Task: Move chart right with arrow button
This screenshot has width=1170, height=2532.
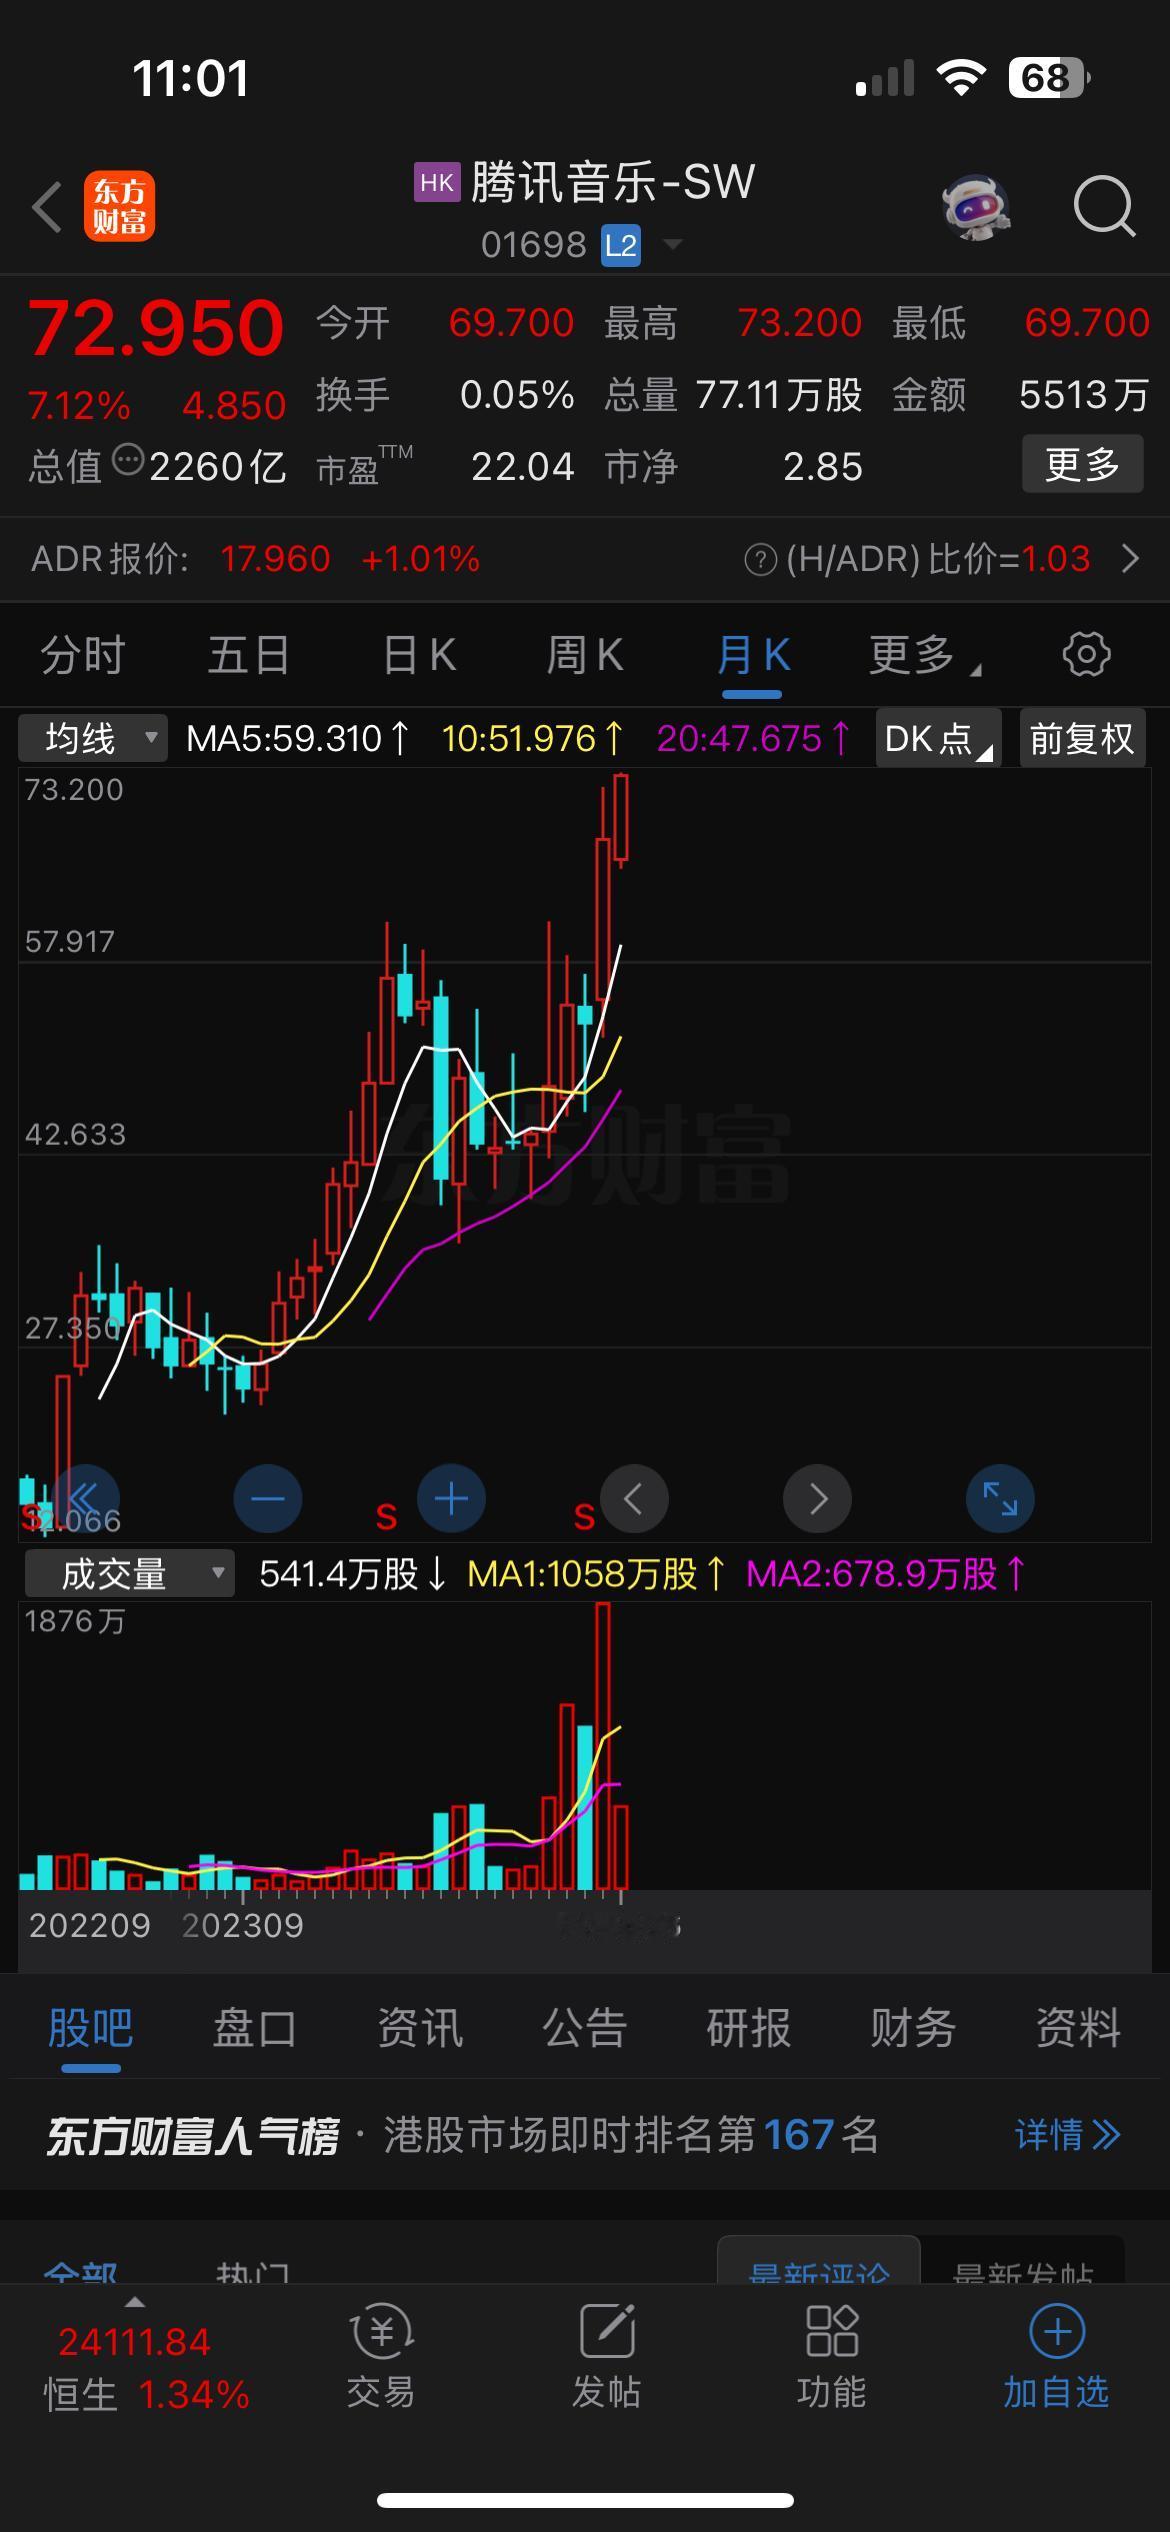Action: click(x=817, y=1499)
